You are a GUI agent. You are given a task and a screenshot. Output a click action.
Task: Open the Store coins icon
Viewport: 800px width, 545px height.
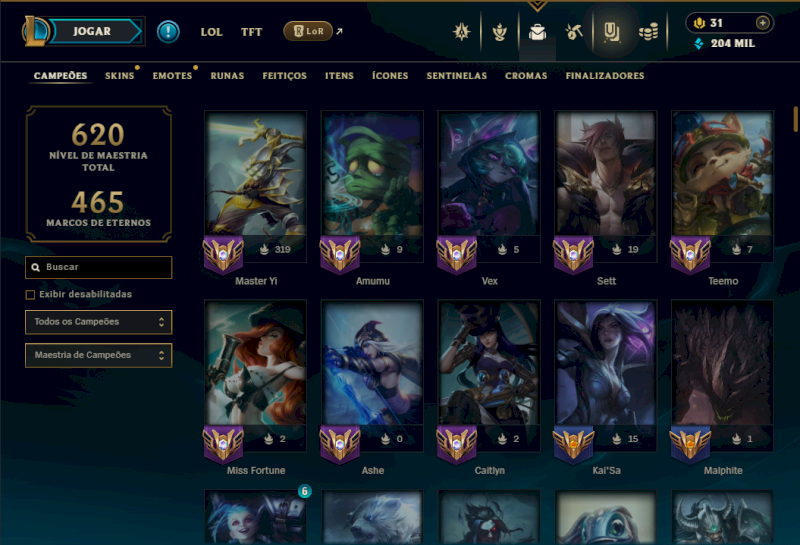(648, 32)
